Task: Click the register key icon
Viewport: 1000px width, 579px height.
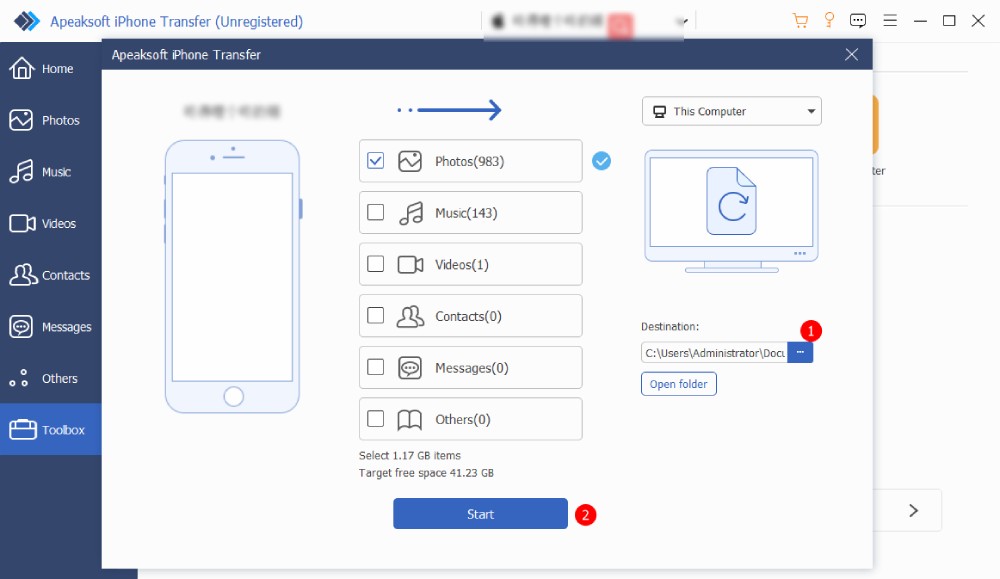Action: tap(829, 20)
